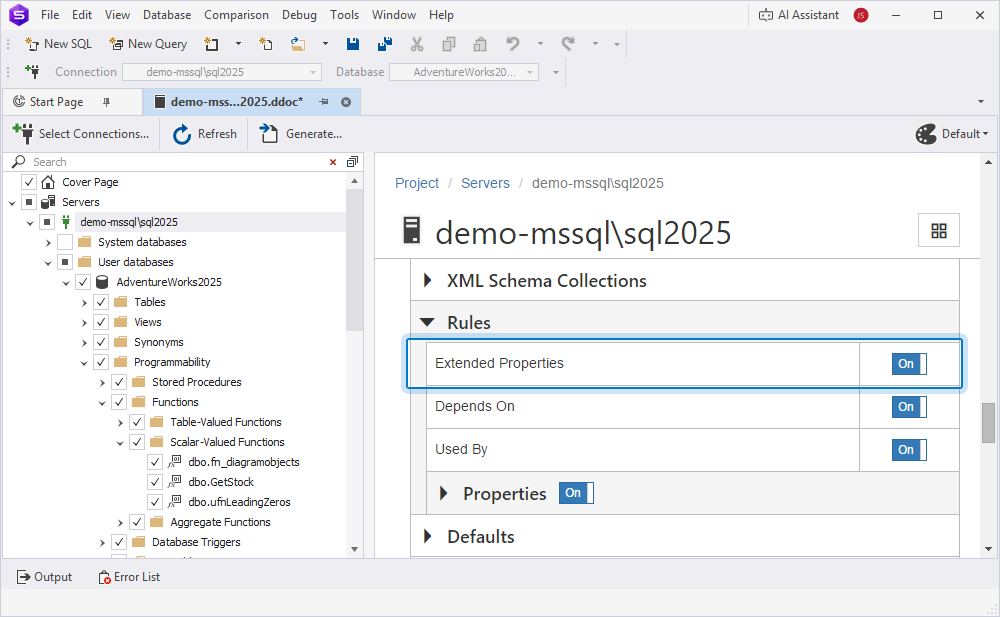Image resolution: width=1000 pixels, height=617 pixels.
Task: Pin the demo-mss...2025.ddoc tab
Action: 324,101
